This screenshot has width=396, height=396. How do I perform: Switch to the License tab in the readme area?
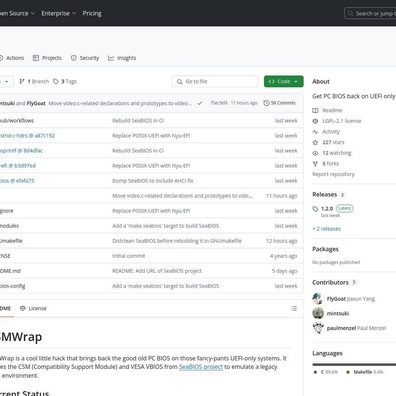[x=33, y=308]
